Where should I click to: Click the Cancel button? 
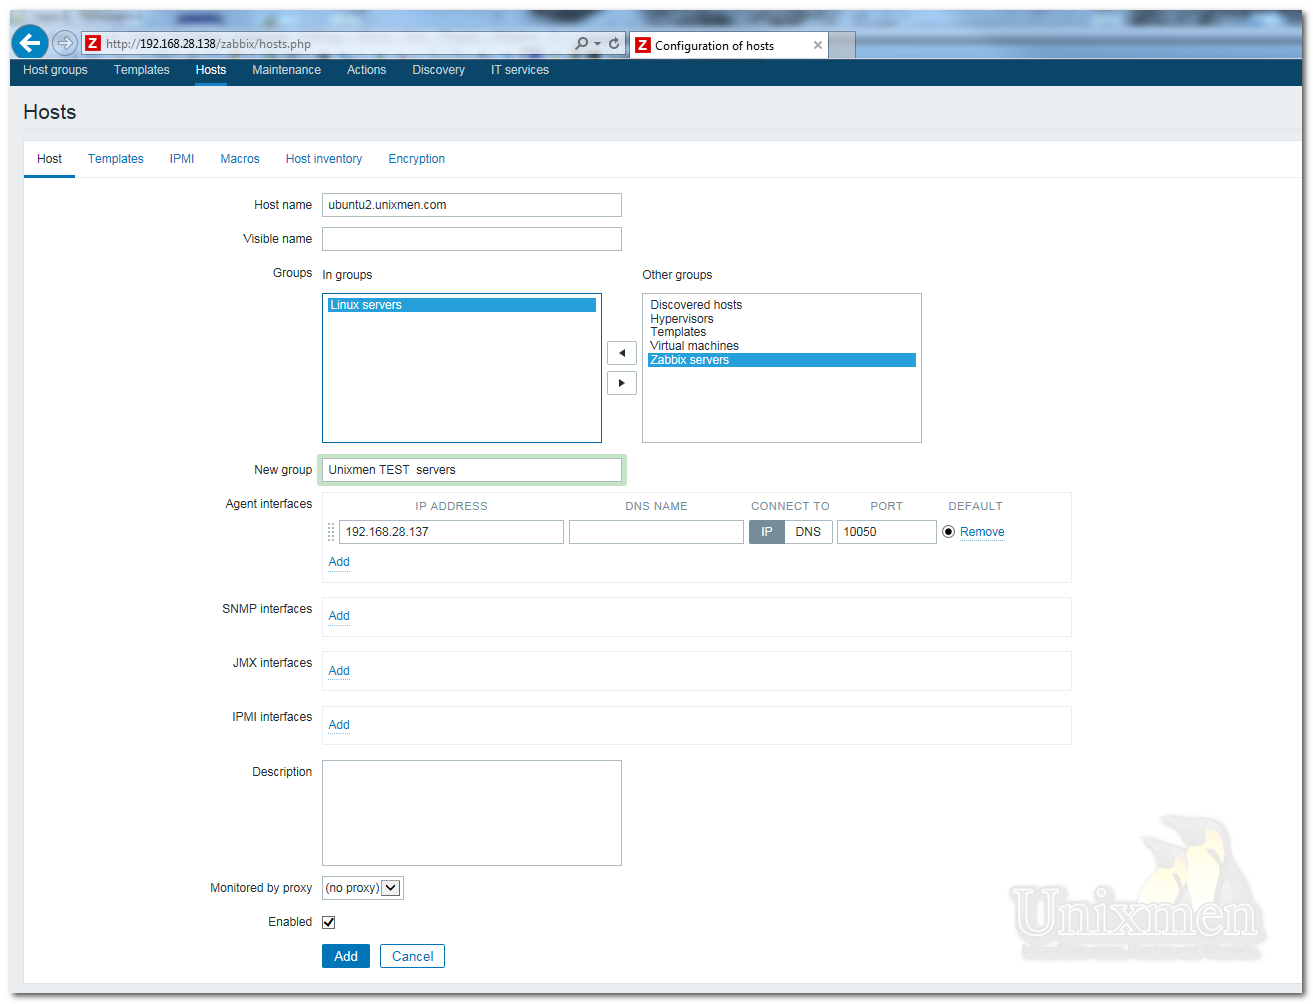point(412,956)
